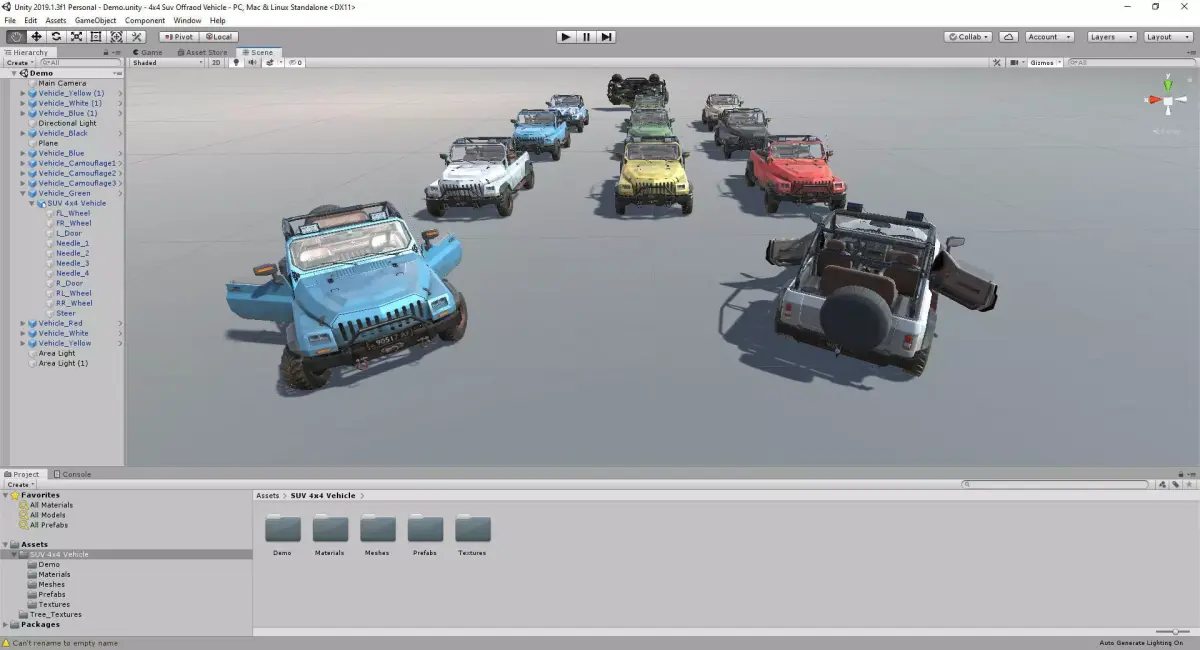Toggle 2D view mode
This screenshot has height=650, width=1200.
click(216, 62)
